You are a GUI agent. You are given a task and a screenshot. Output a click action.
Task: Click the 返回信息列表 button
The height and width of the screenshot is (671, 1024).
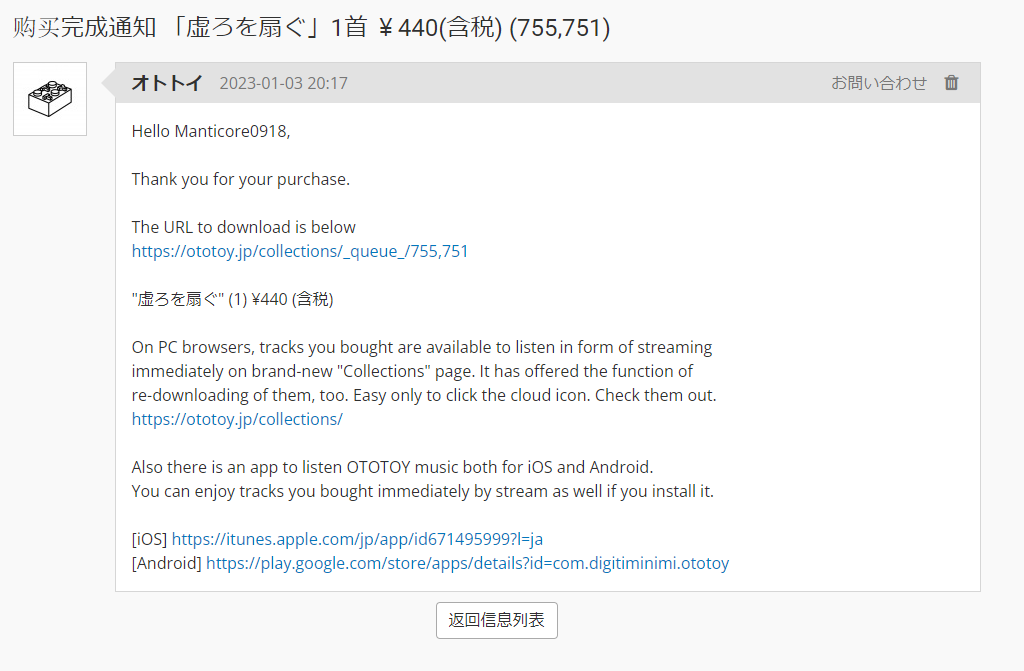pyautogui.click(x=496, y=620)
